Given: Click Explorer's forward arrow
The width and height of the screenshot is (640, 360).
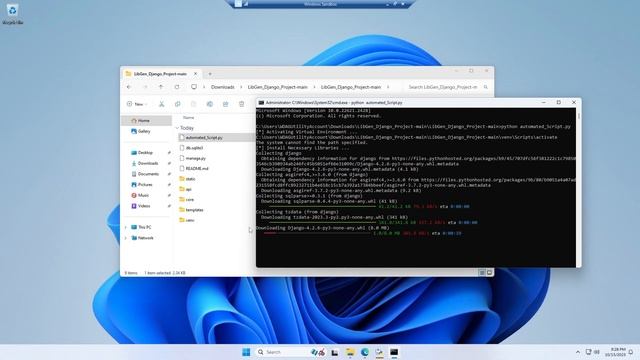Looking at the screenshot, I should (145, 87).
